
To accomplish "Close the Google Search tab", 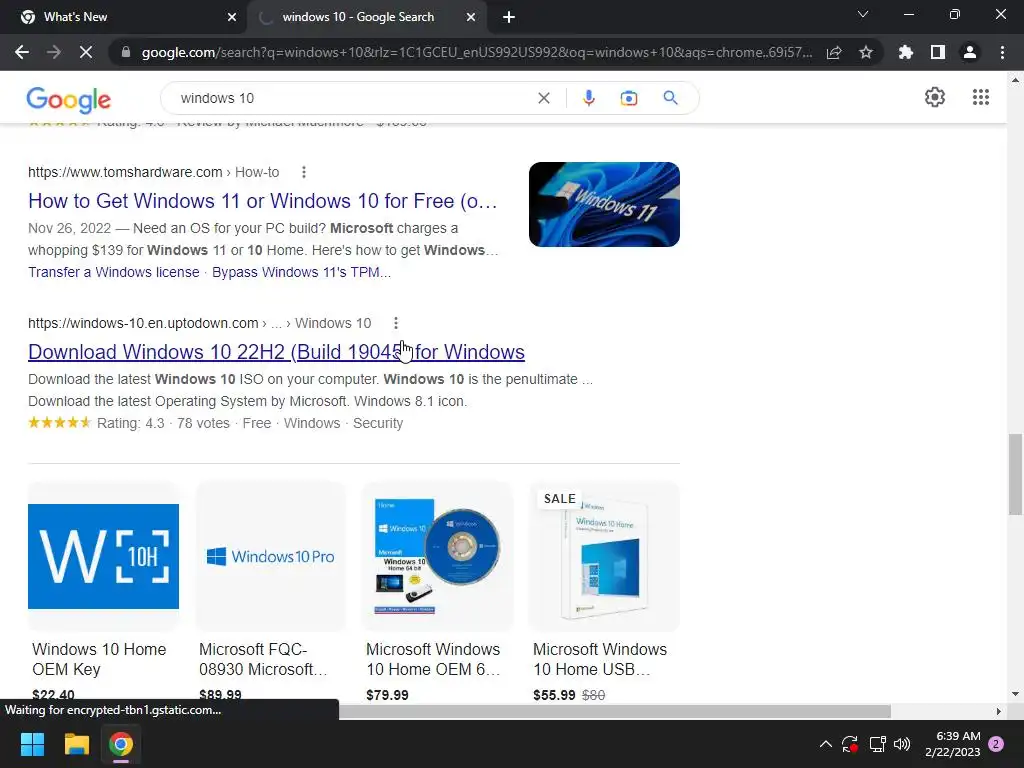I will (471, 17).
